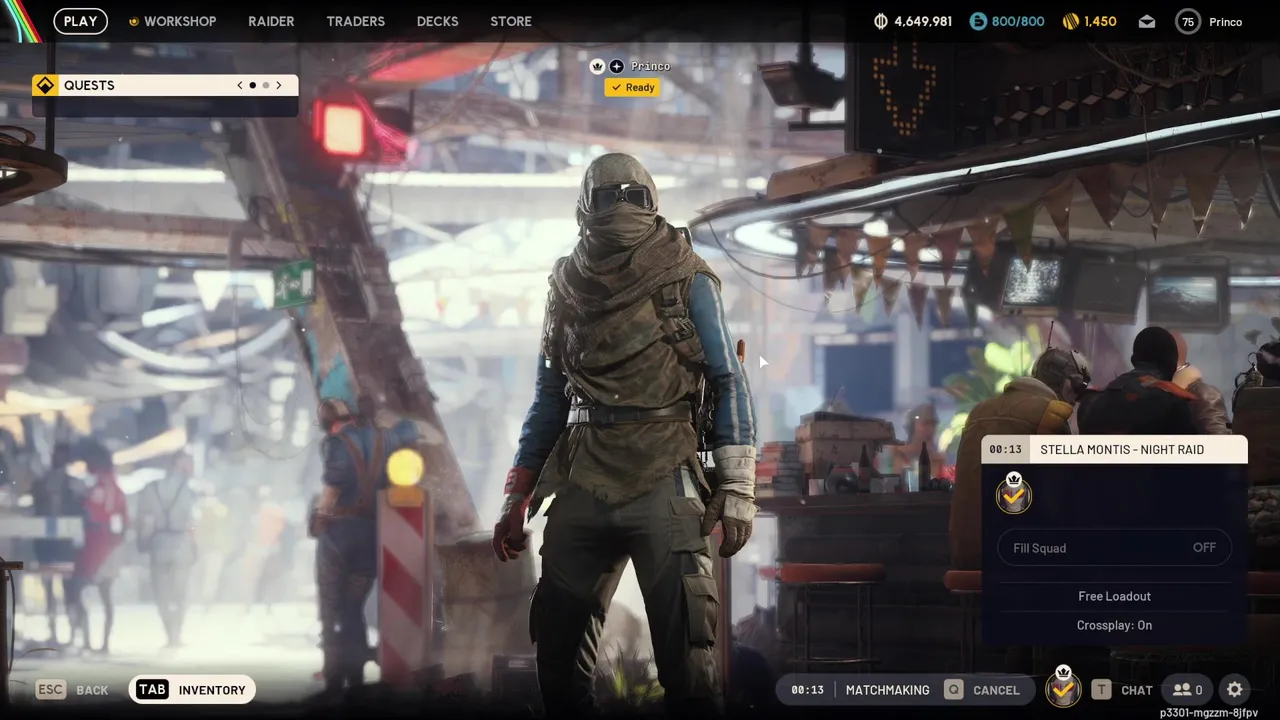Select the Free Loadout option

(x=1114, y=596)
